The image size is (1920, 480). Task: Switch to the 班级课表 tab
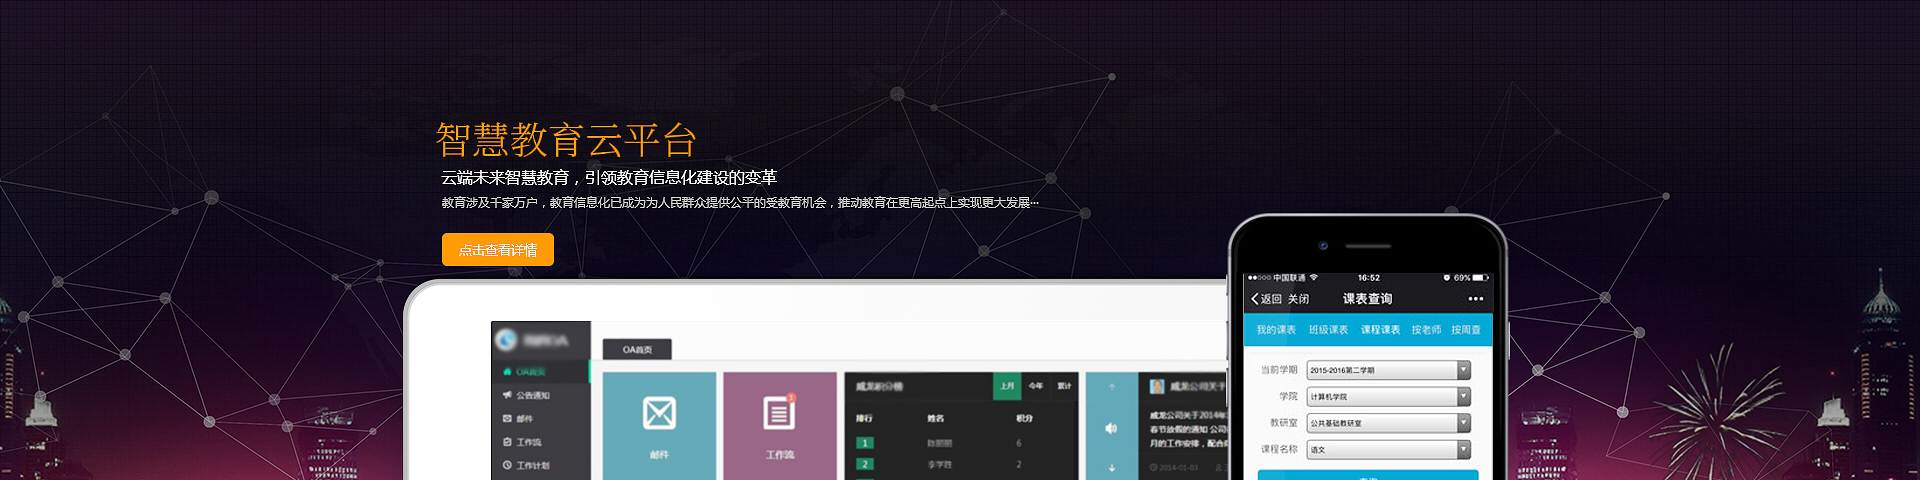click(1328, 330)
